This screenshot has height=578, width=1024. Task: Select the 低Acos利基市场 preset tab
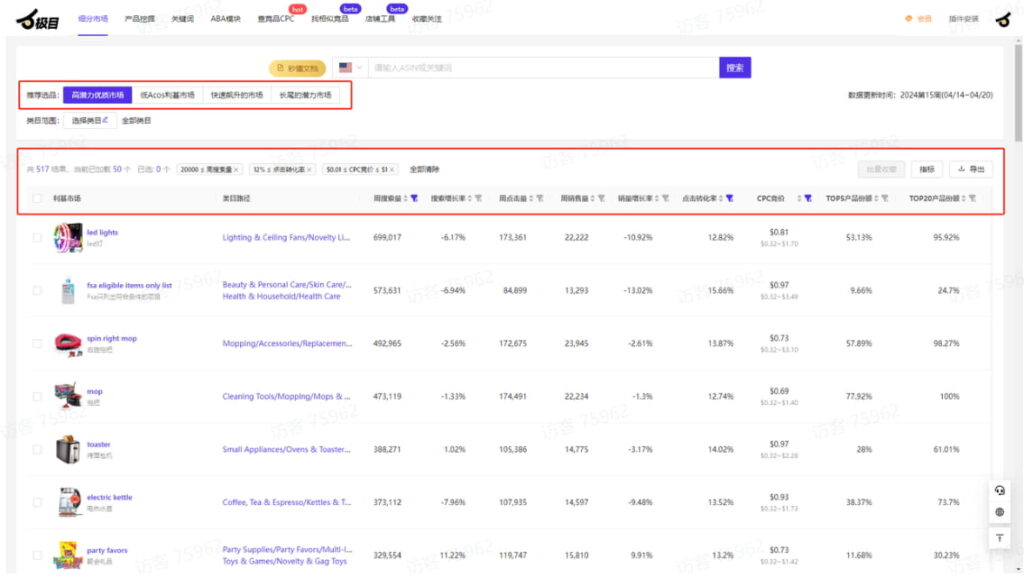click(x=167, y=96)
